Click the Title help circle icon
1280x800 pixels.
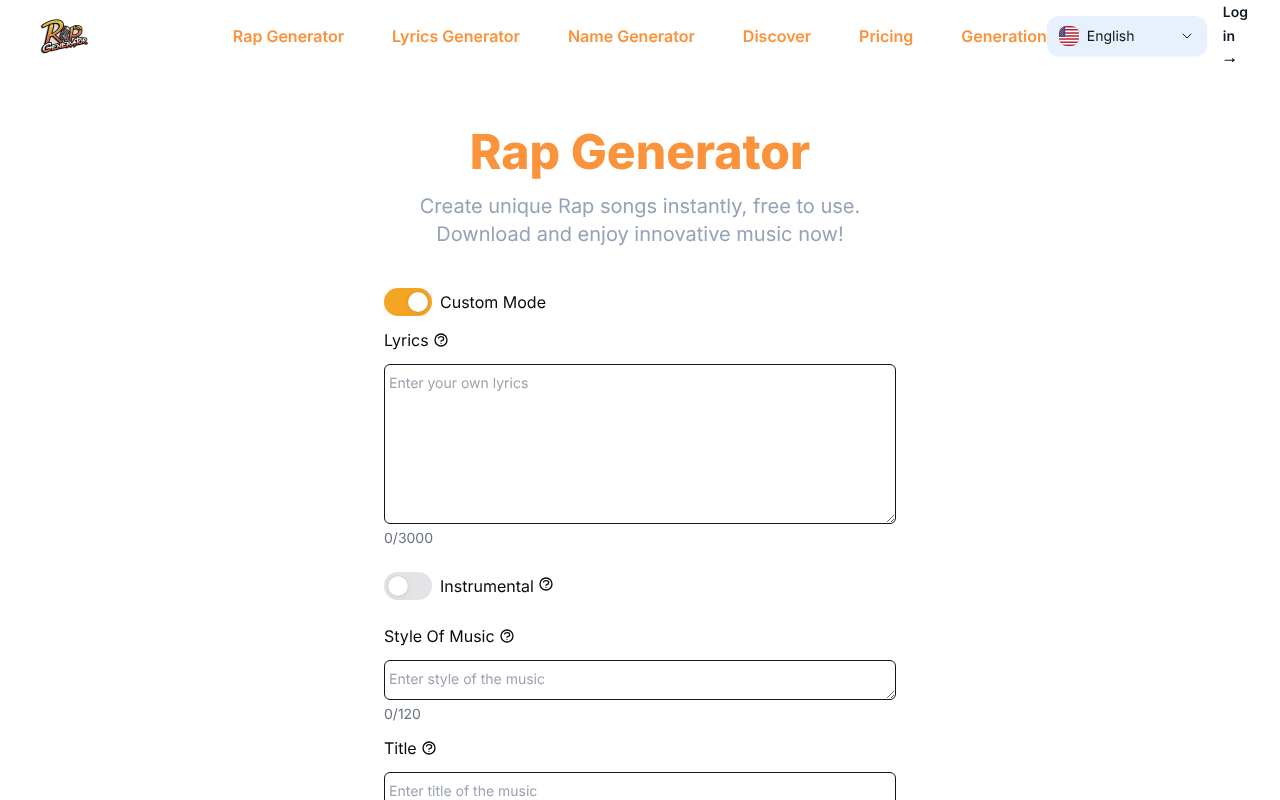(x=429, y=747)
